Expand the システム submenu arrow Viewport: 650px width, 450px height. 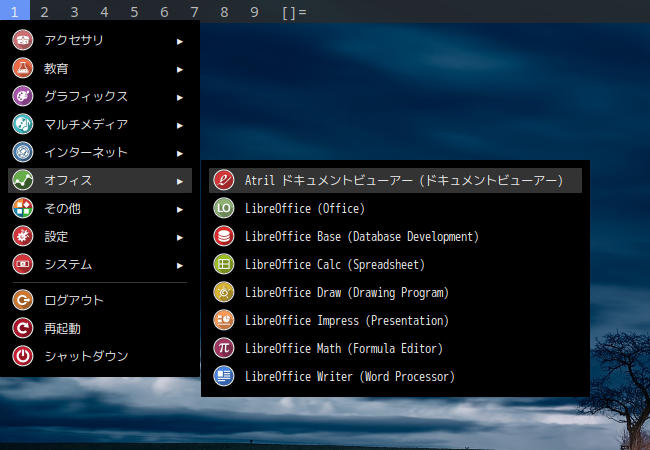[179, 266]
